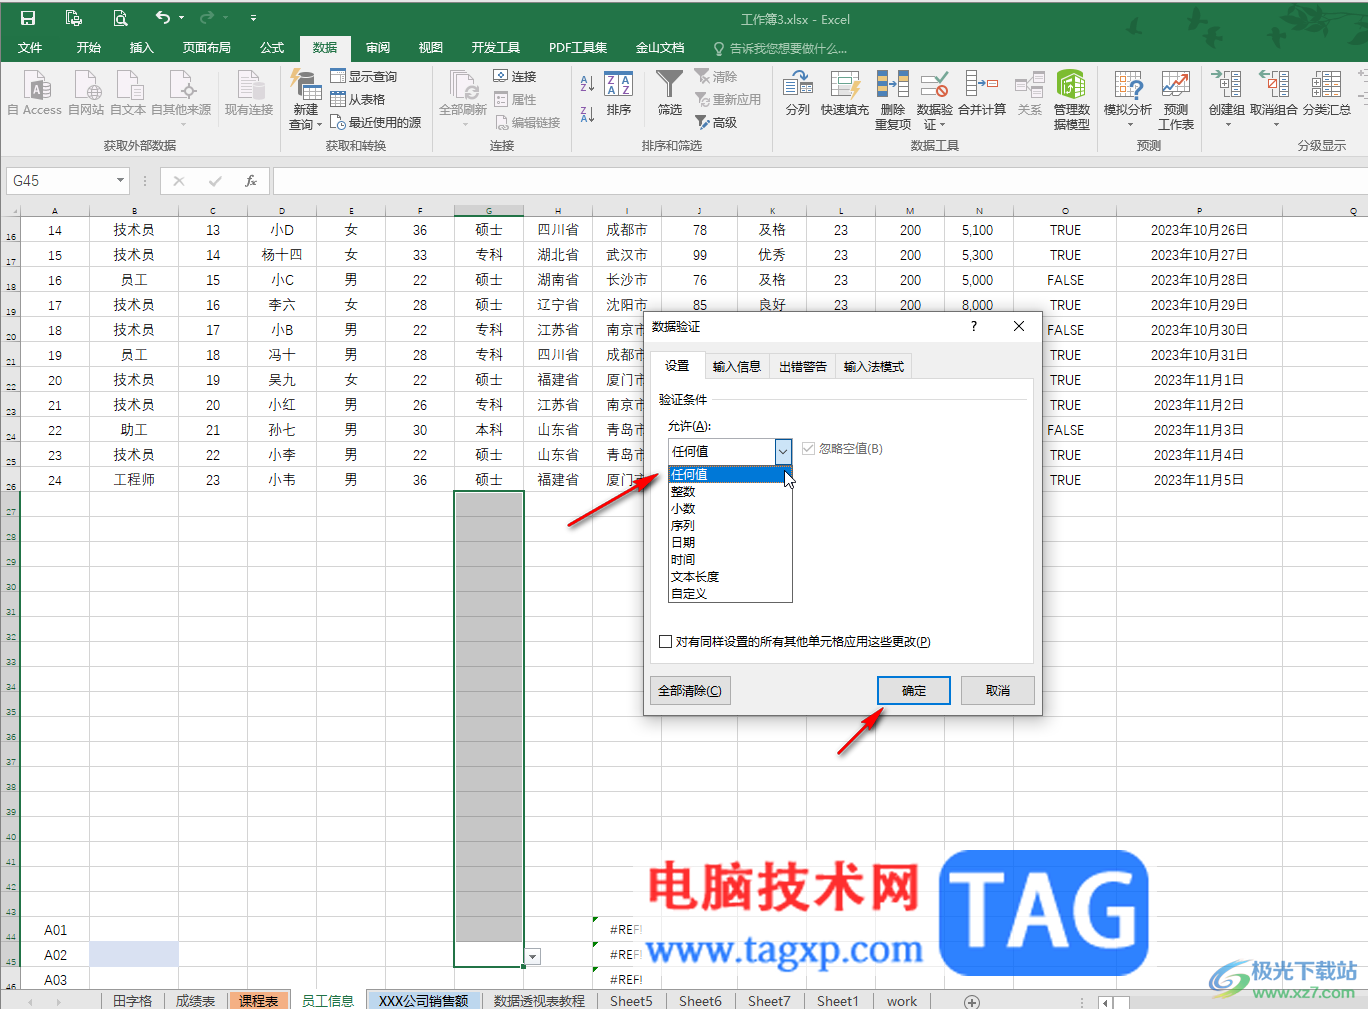Screen dimensions: 1368x1009
Task: Click the 全部清除 button
Action: [x=690, y=691]
